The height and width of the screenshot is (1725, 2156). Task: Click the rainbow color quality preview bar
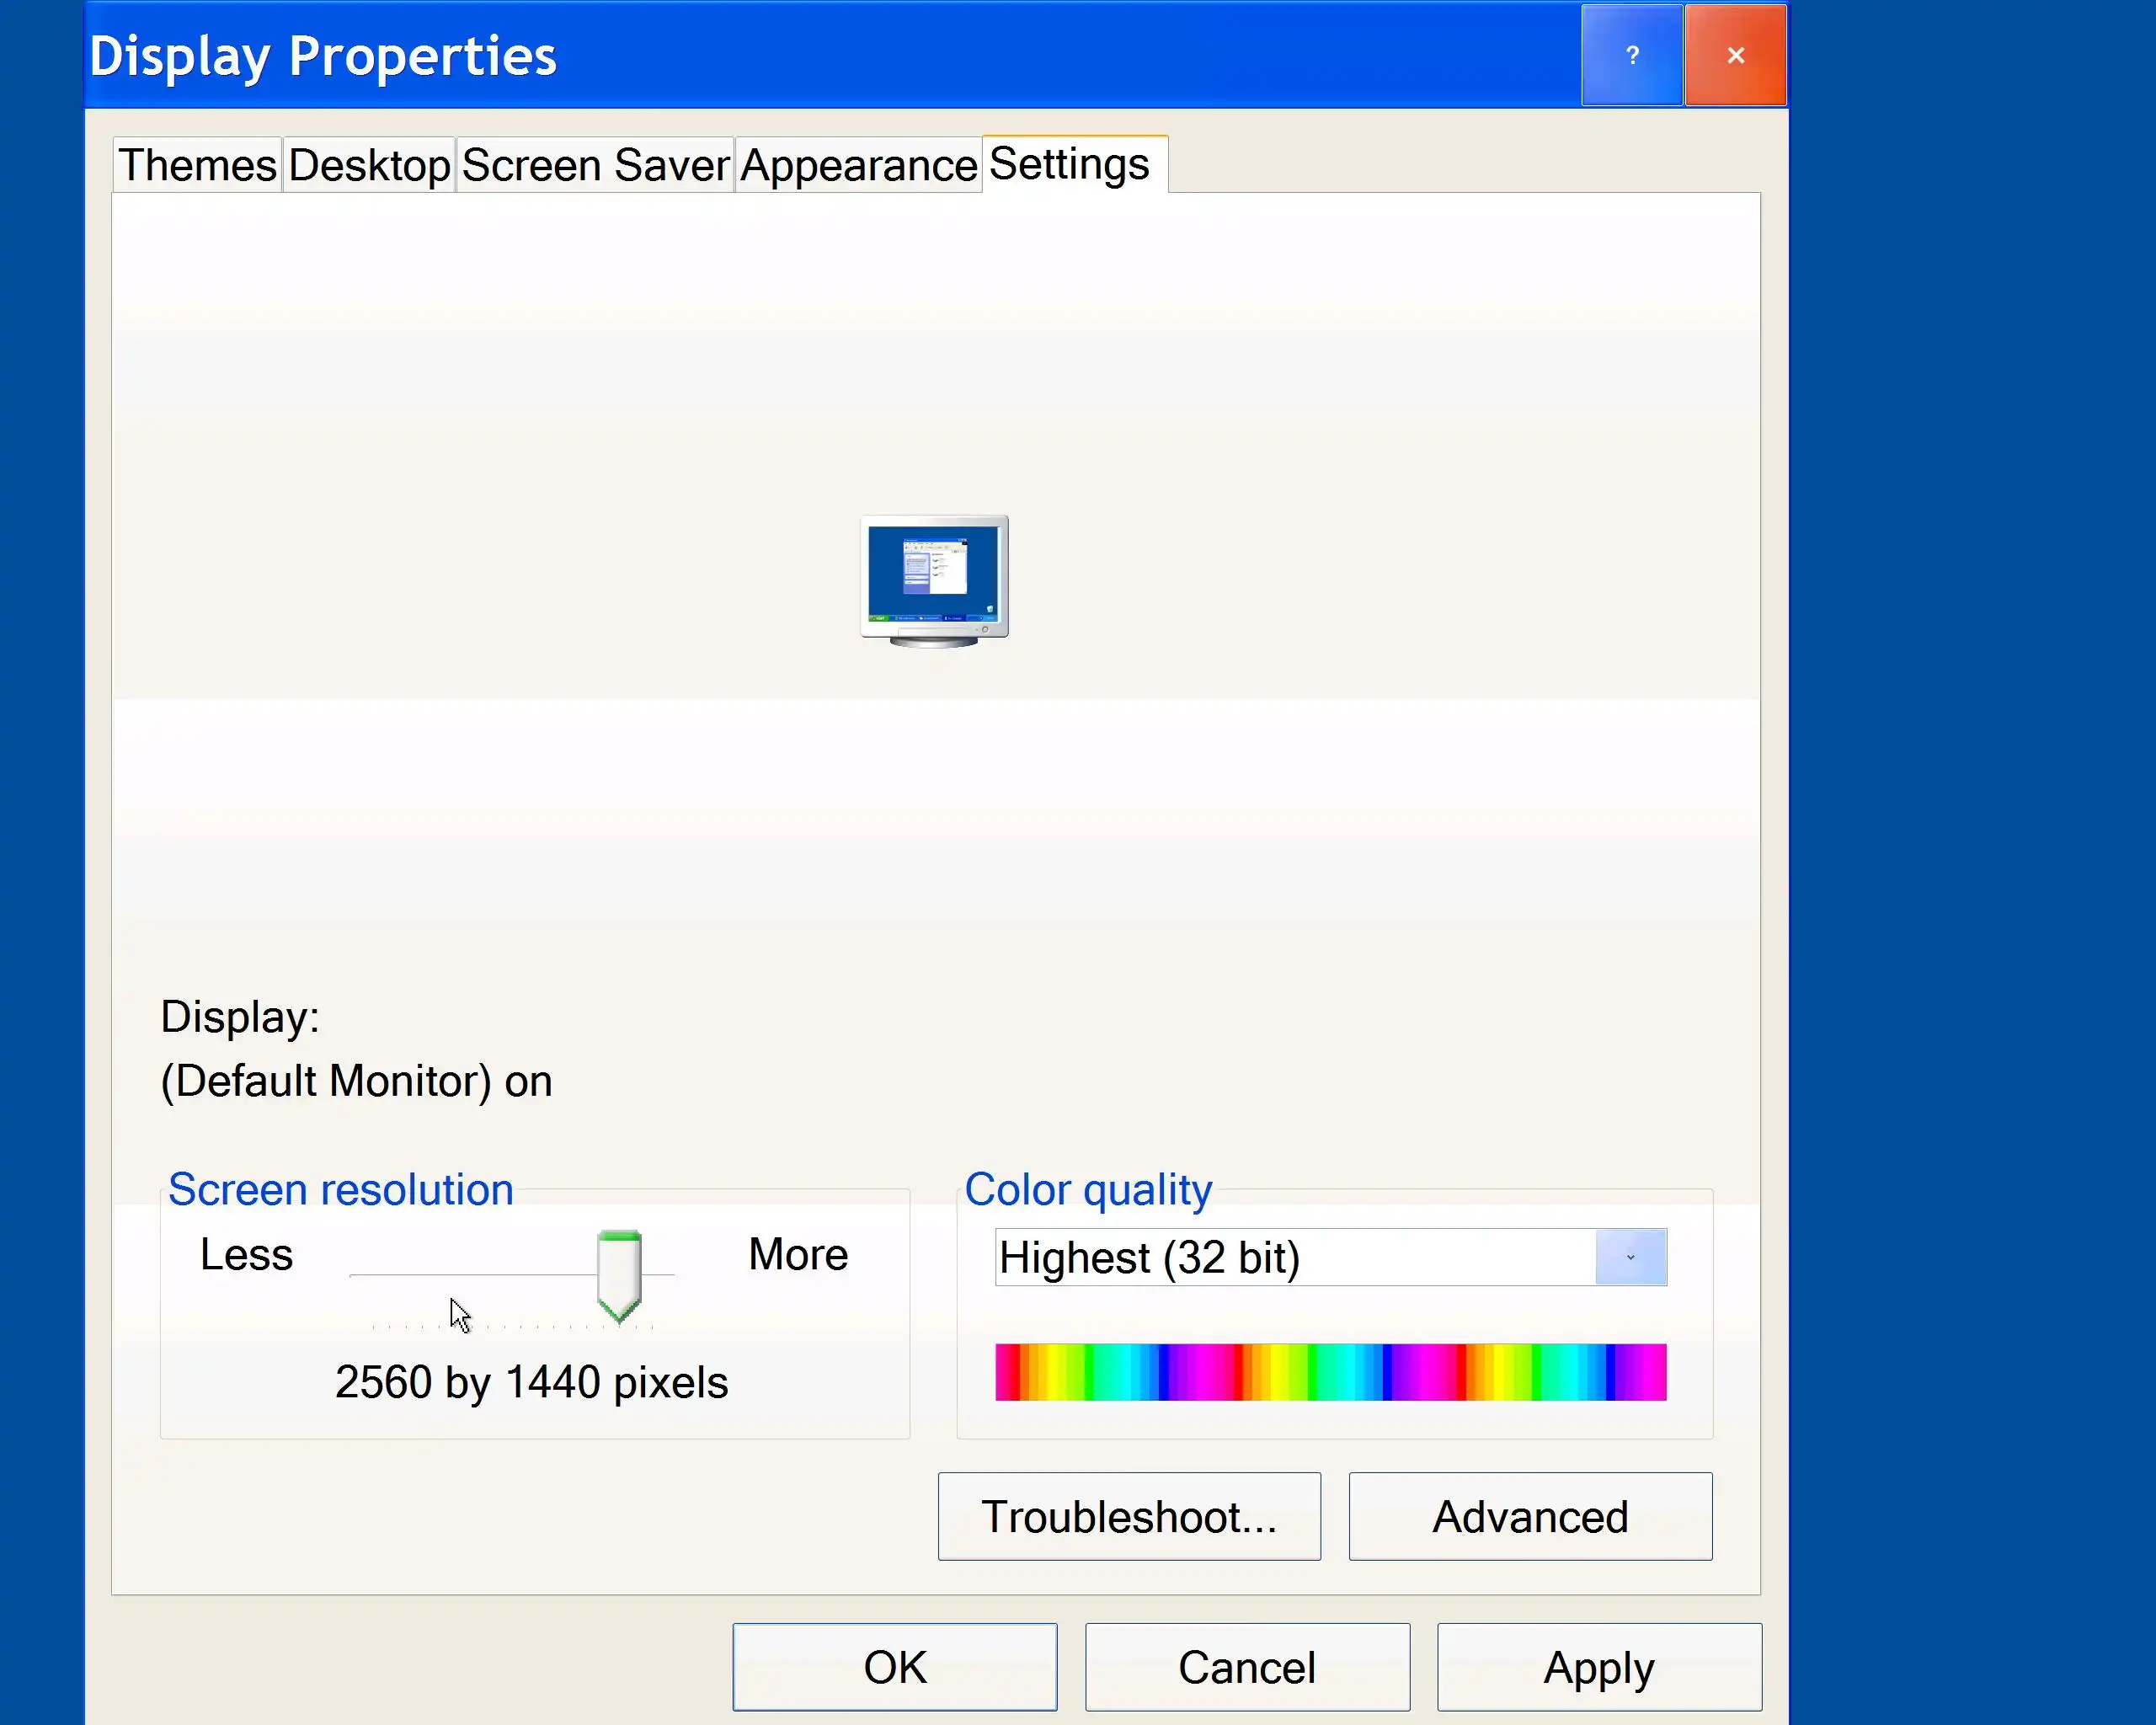point(1330,1372)
